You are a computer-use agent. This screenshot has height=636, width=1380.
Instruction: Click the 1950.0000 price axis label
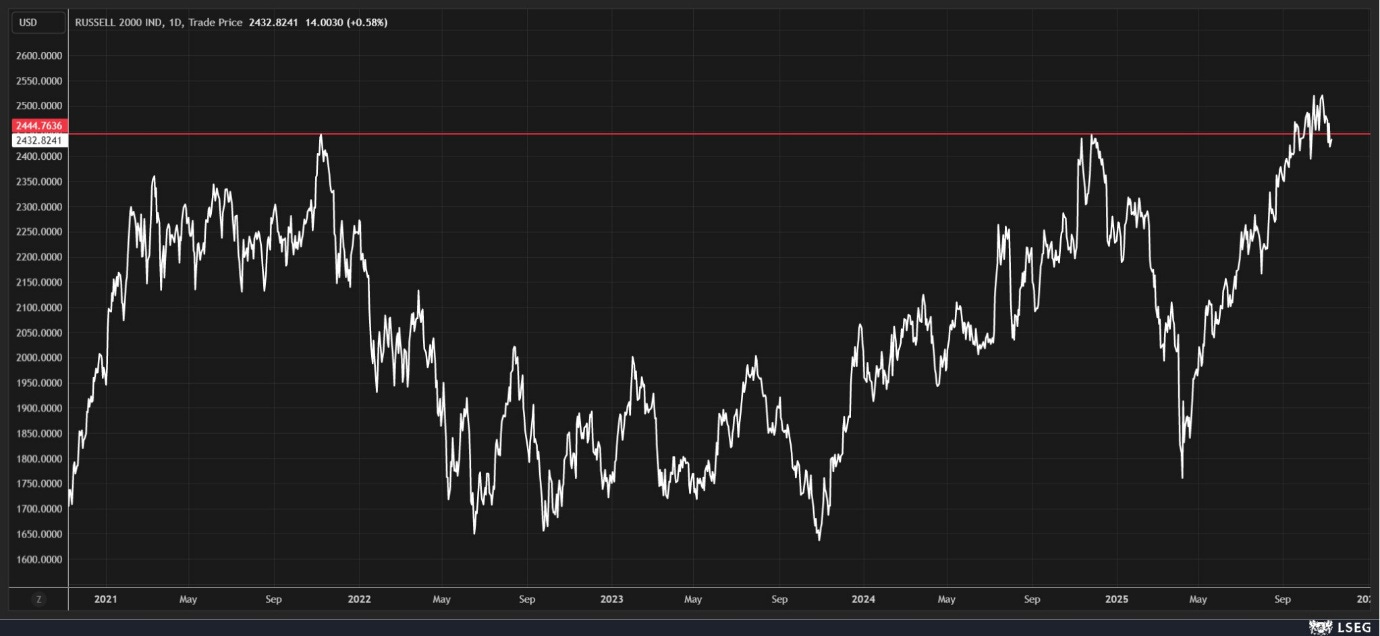40,383
